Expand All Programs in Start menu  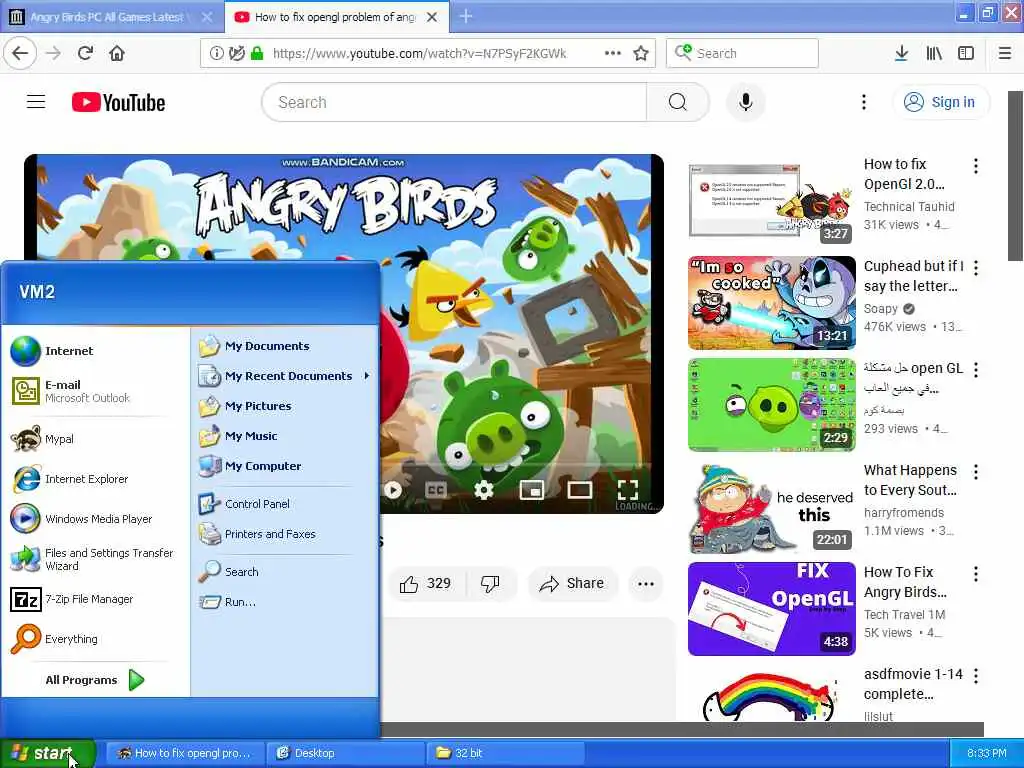tap(95, 680)
